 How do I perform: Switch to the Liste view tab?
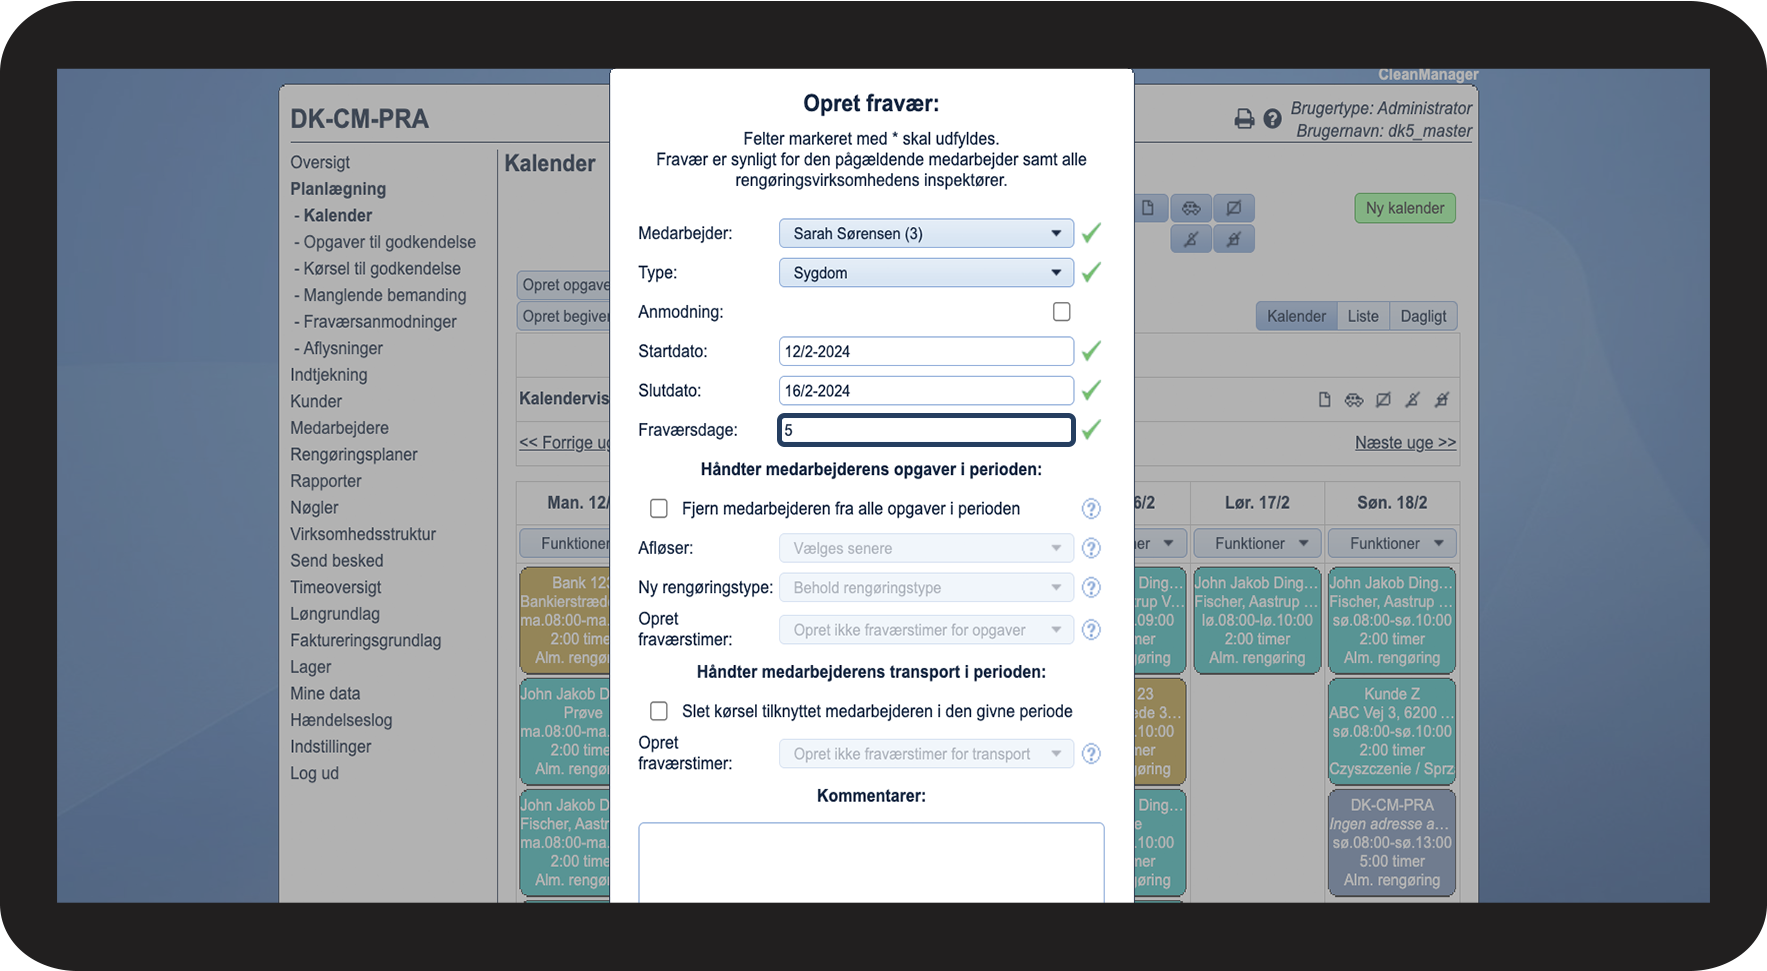1362,316
